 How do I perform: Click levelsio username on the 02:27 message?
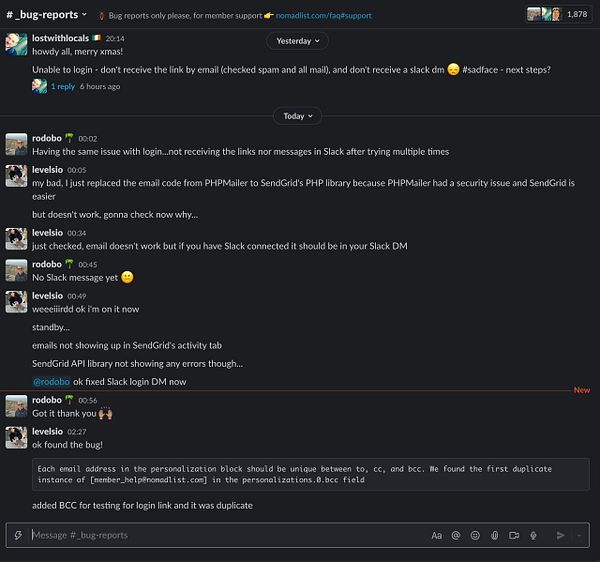(x=47, y=431)
